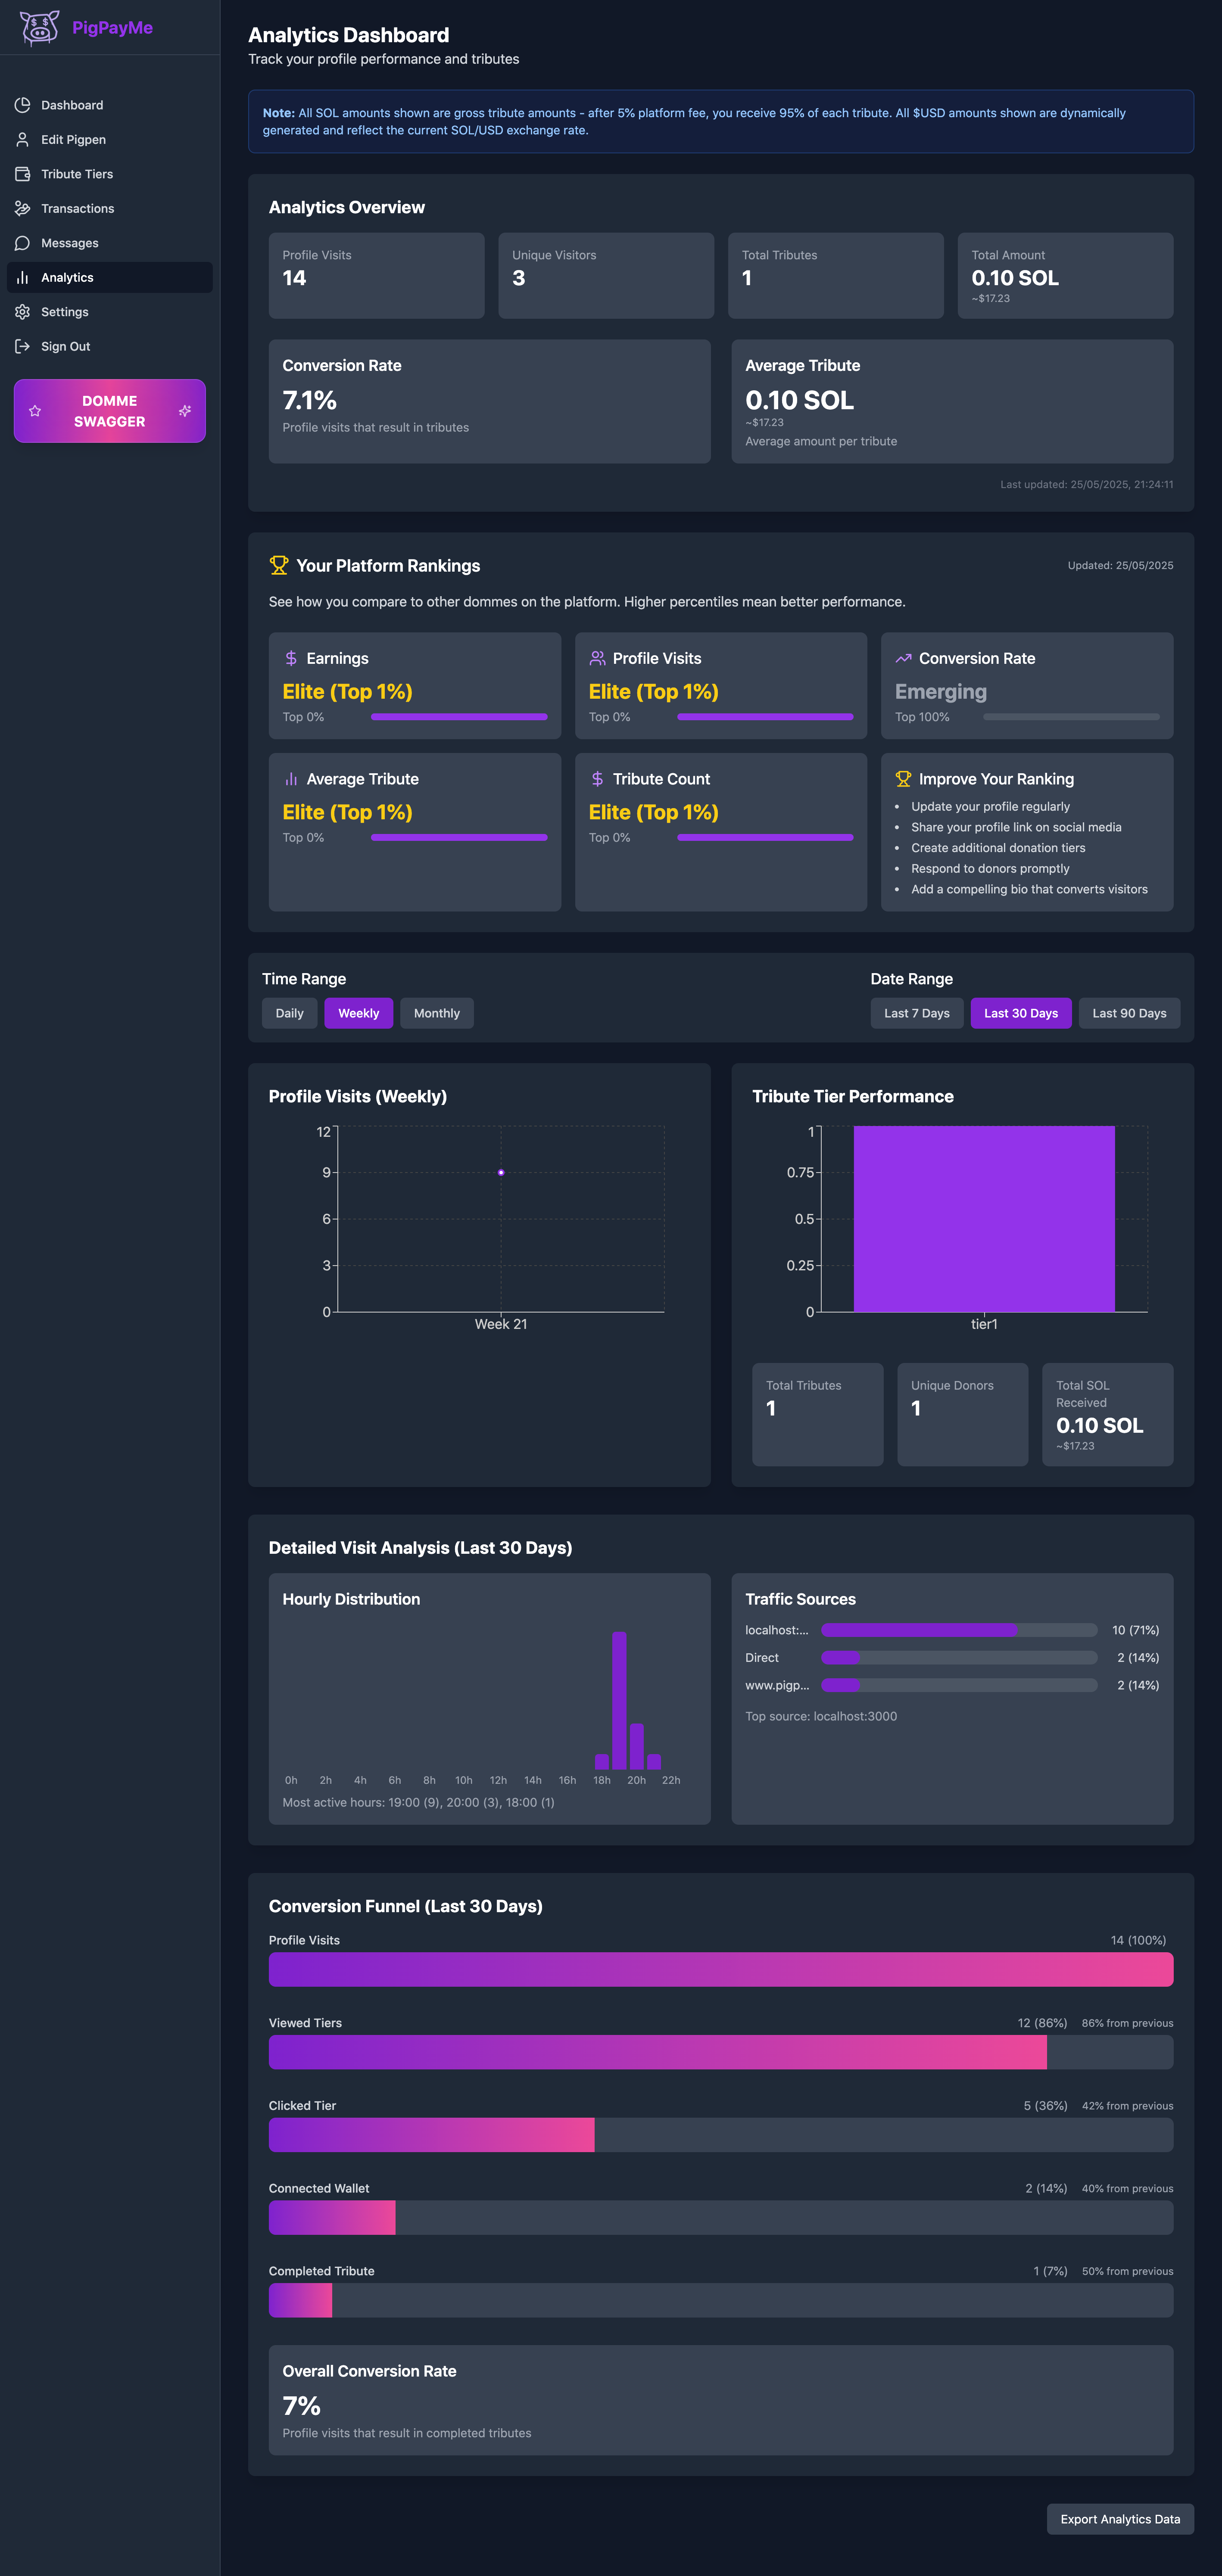Screen dimensions: 1222x2576
Task: Switch time range to Monthly
Action: (x=437, y=1013)
